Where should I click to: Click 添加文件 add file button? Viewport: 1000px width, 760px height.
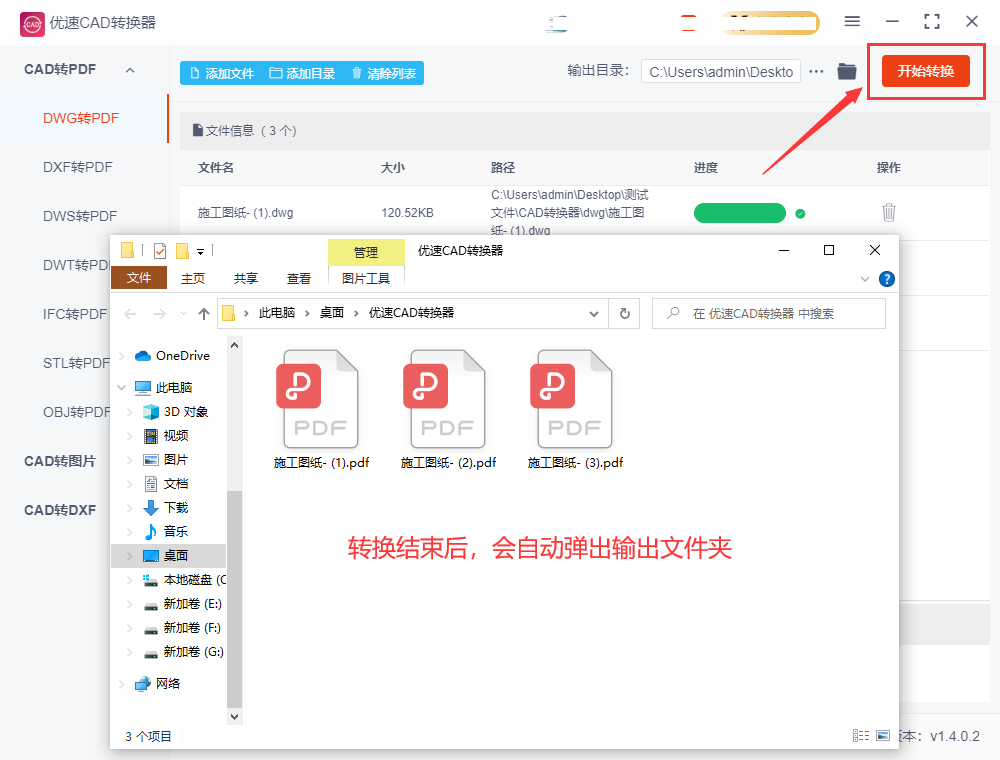pos(222,73)
